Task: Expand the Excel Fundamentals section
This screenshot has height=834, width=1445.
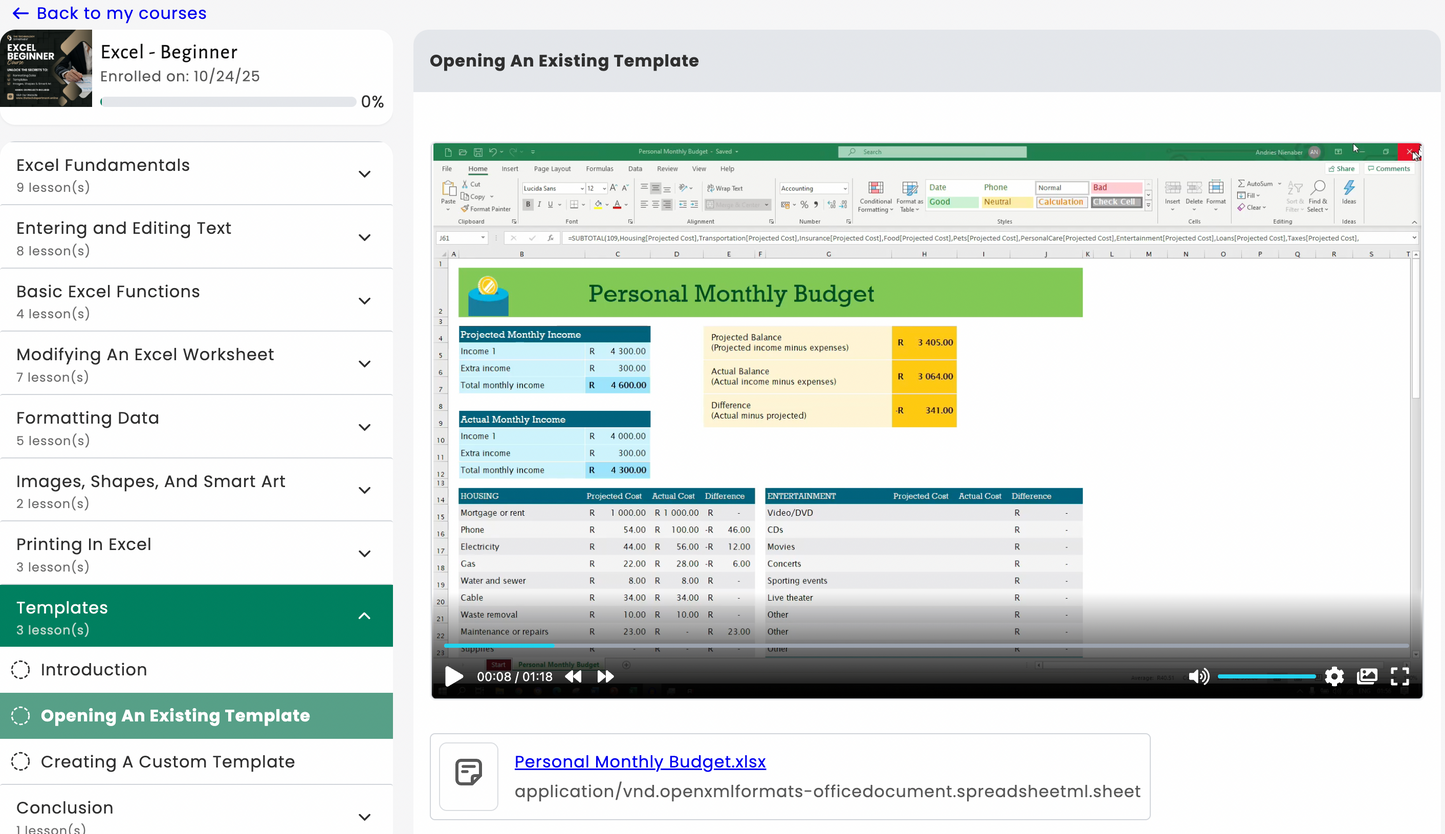Action: coord(365,173)
